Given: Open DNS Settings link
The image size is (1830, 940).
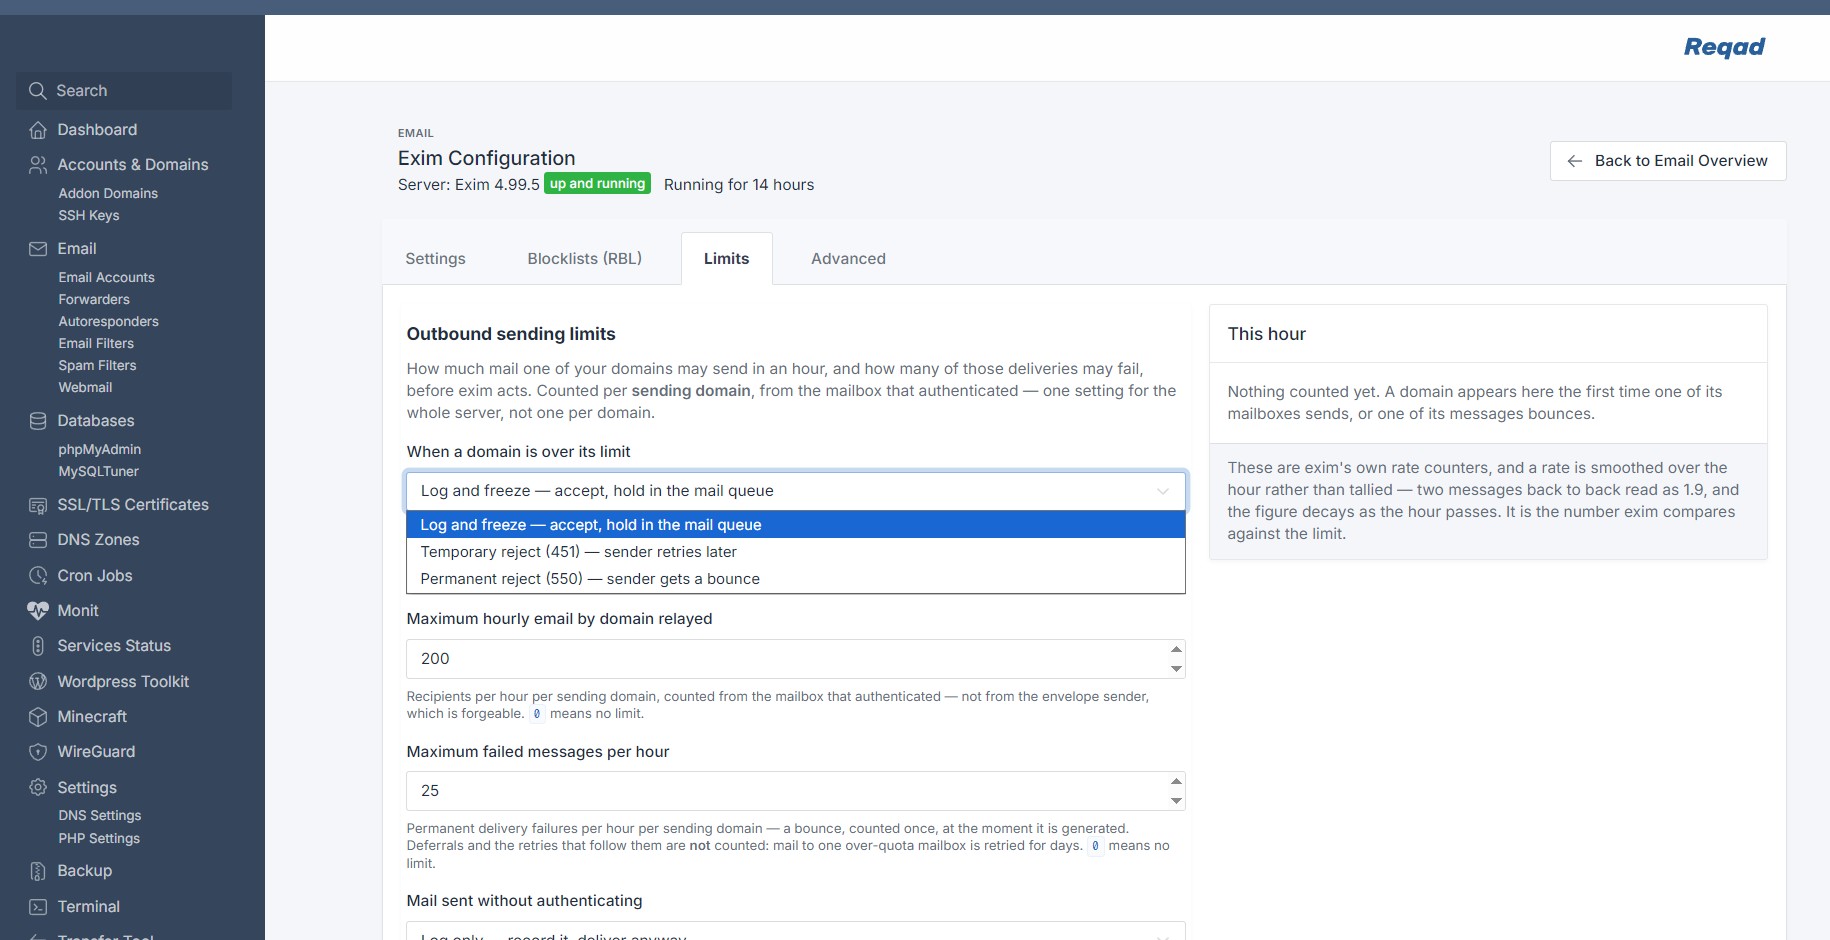Looking at the screenshot, I should [100, 816].
